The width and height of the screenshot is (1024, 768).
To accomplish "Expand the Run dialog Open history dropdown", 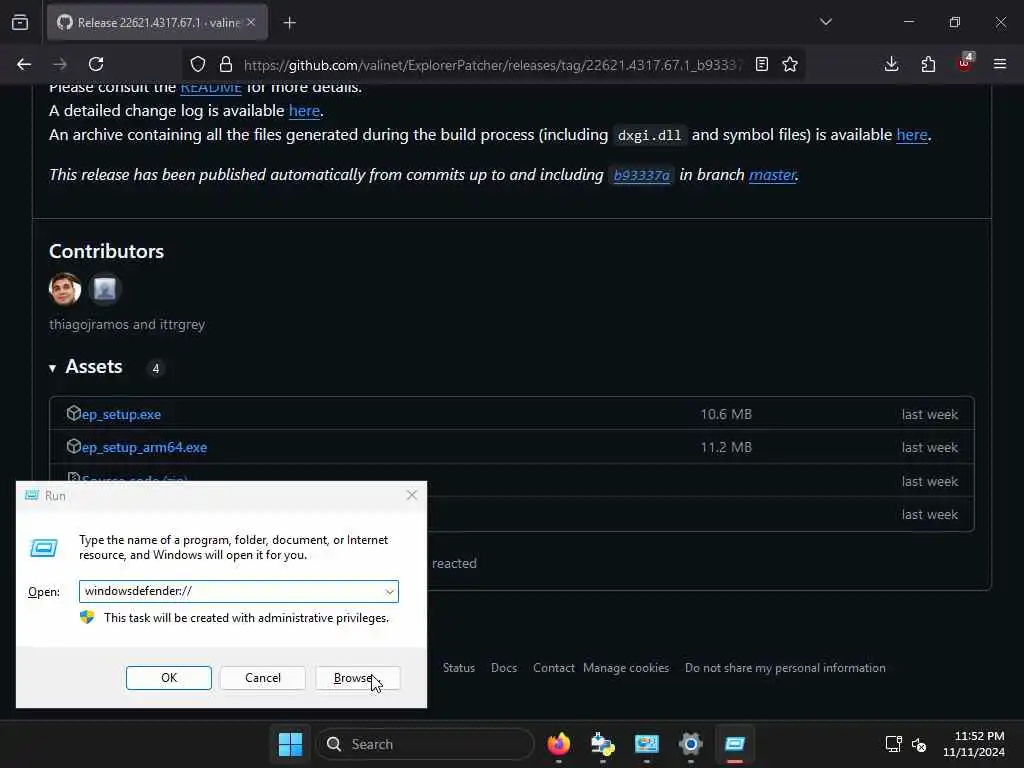I will pyautogui.click(x=389, y=592).
